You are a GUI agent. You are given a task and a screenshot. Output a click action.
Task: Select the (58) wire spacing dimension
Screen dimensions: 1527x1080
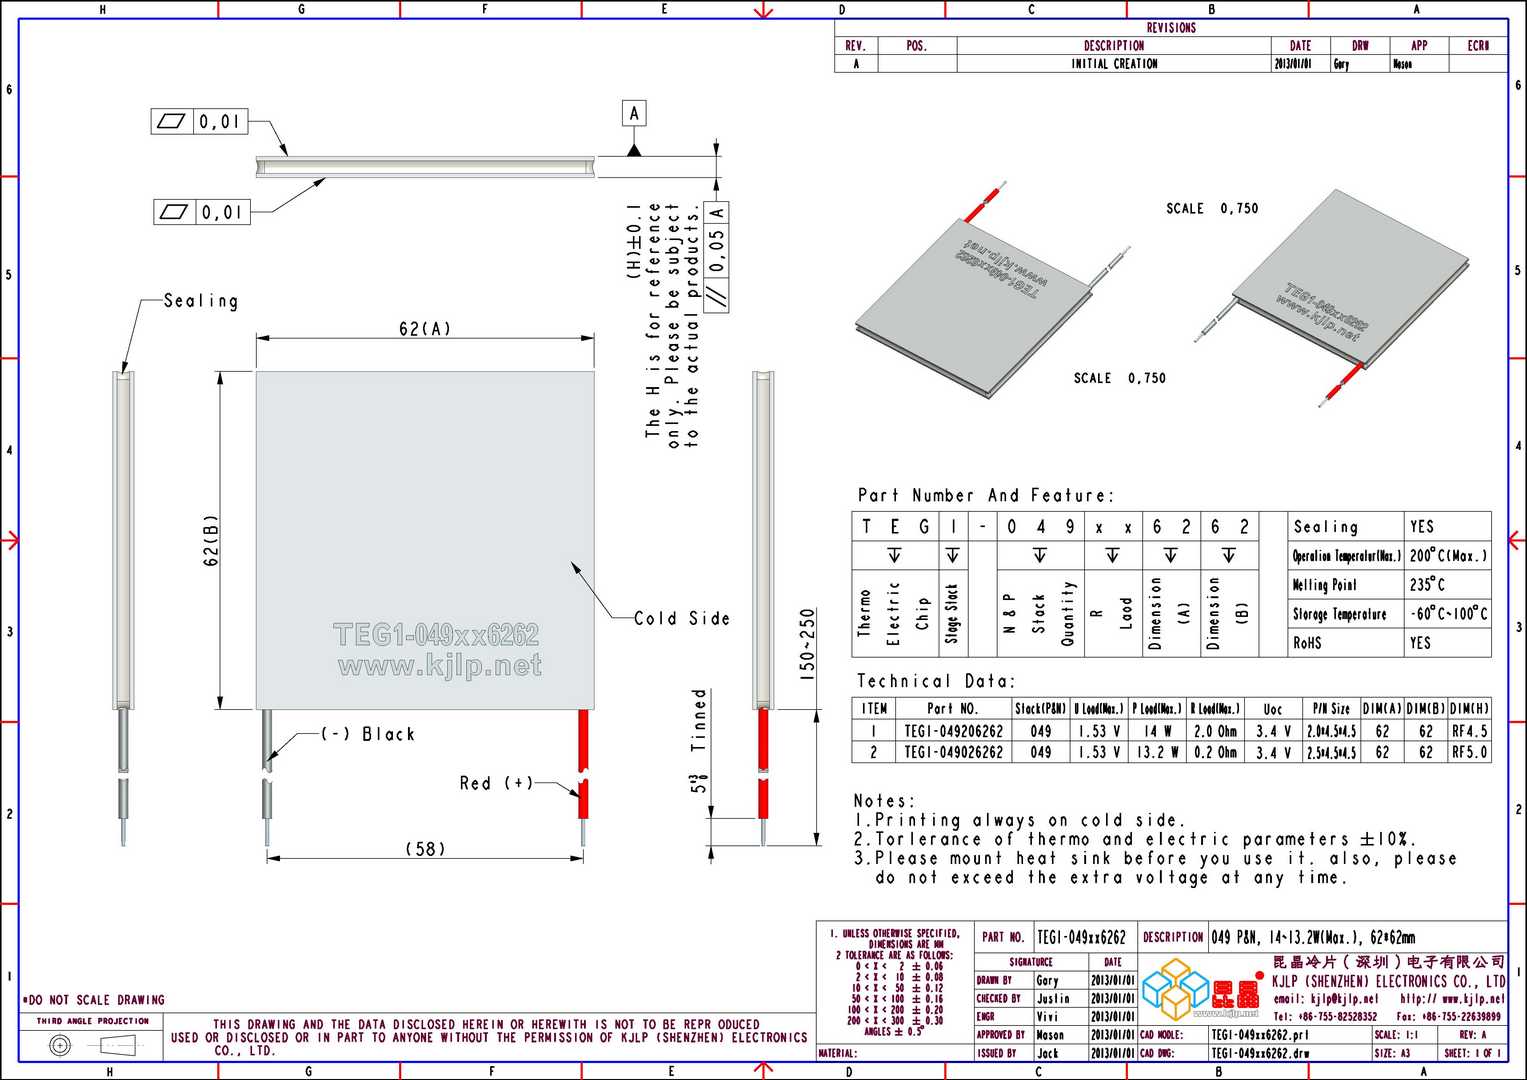point(425,848)
